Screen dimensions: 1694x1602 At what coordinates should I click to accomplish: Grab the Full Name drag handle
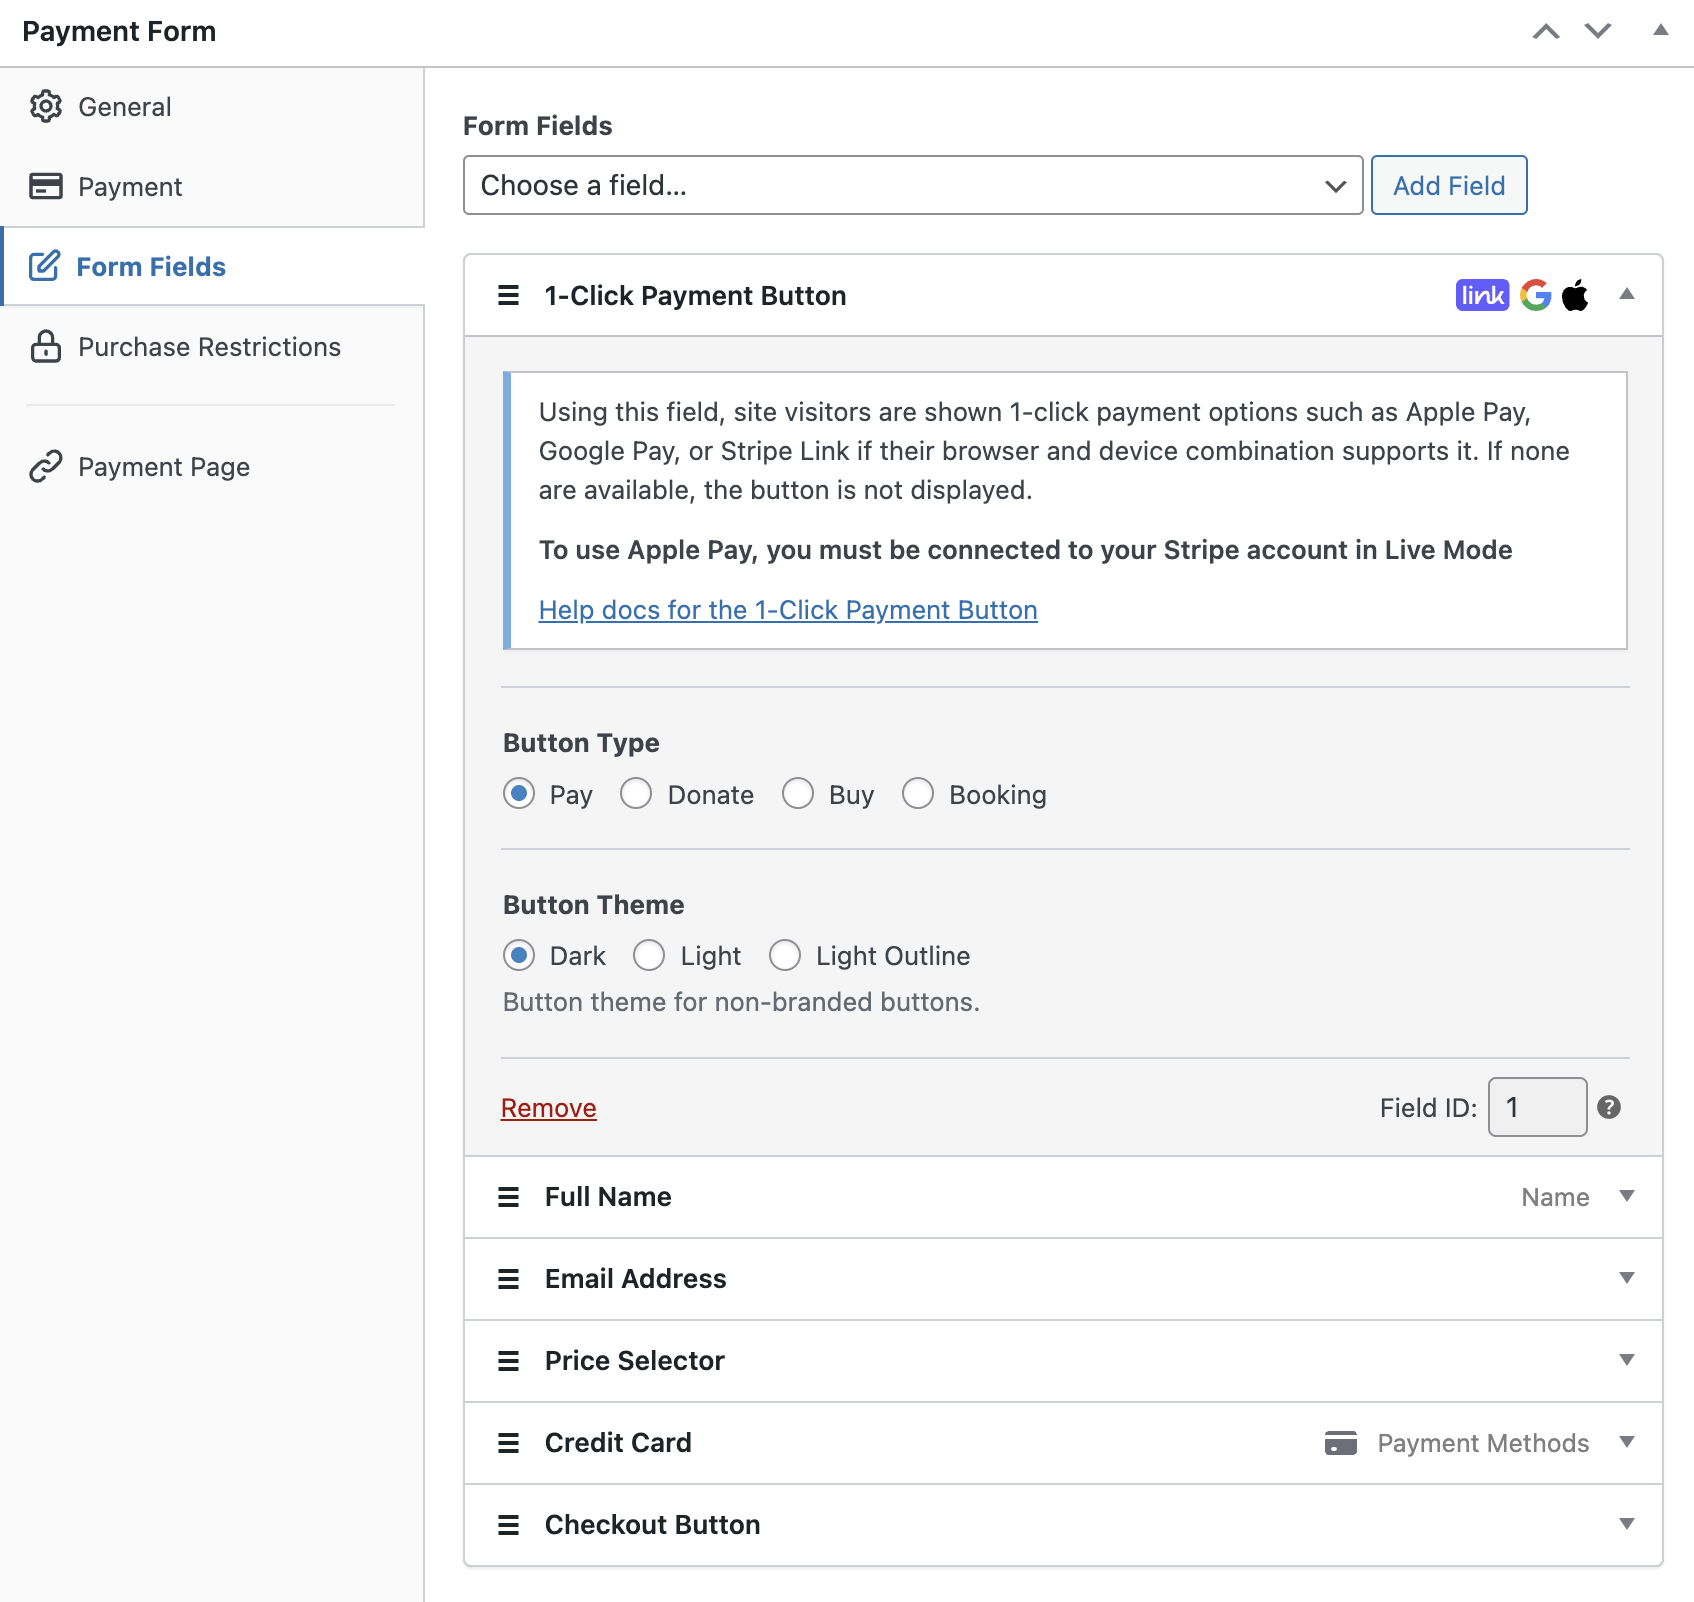point(509,1197)
